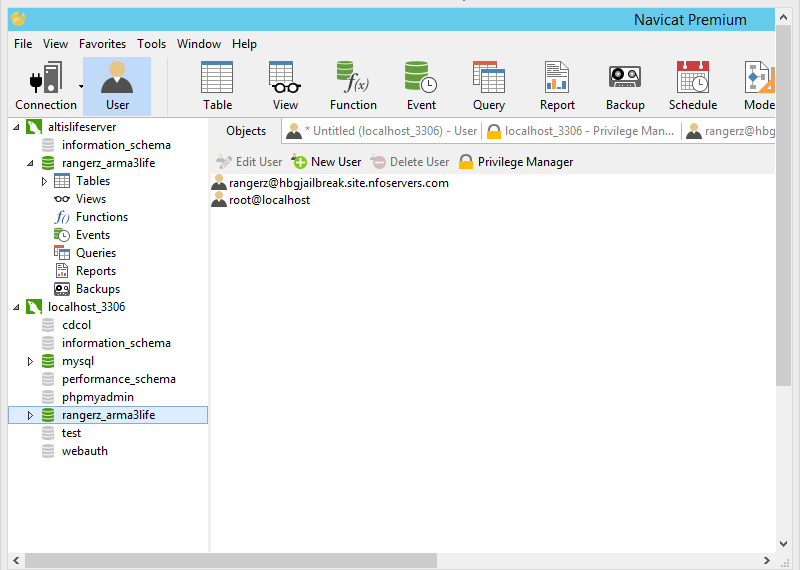The image size is (800, 570).
Task: Switch to the rangerz@hbg user tab
Action: [730, 131]
